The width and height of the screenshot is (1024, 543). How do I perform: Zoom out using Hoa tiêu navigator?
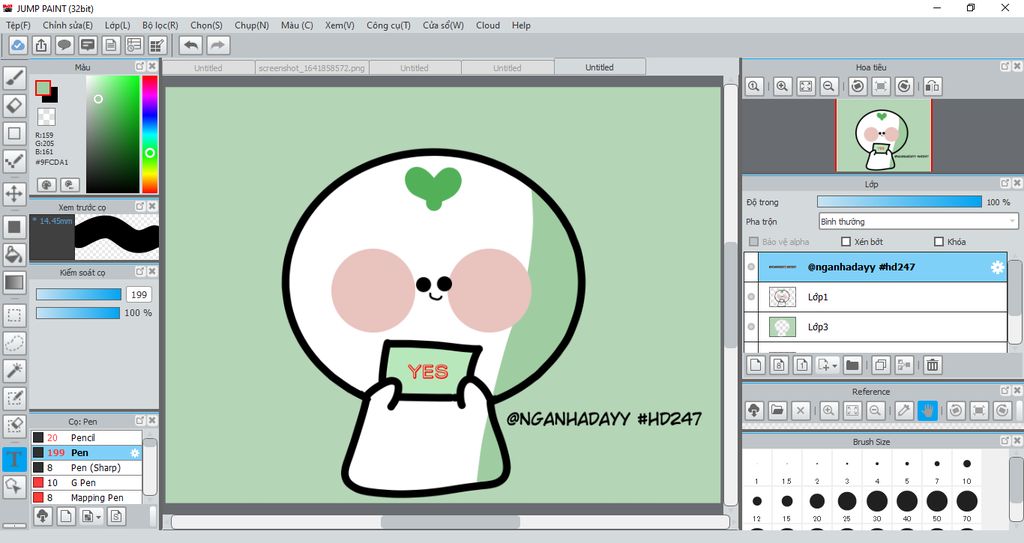point(829,86)
